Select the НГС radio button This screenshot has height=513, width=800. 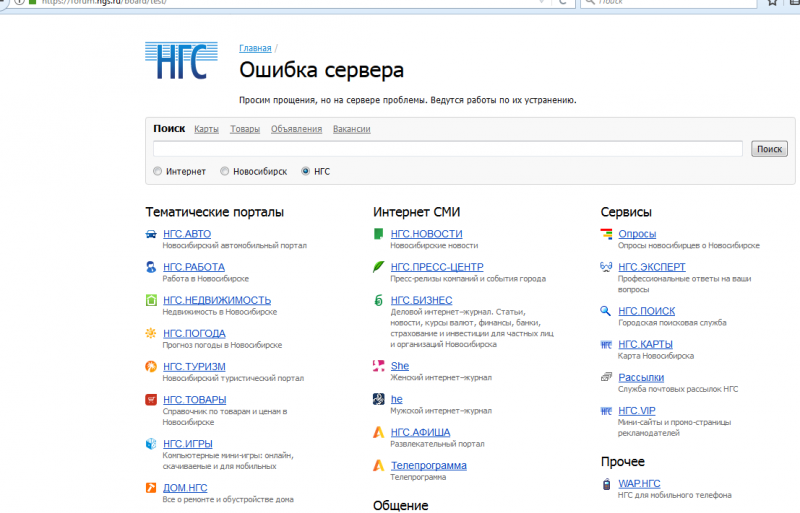(306, 171)
